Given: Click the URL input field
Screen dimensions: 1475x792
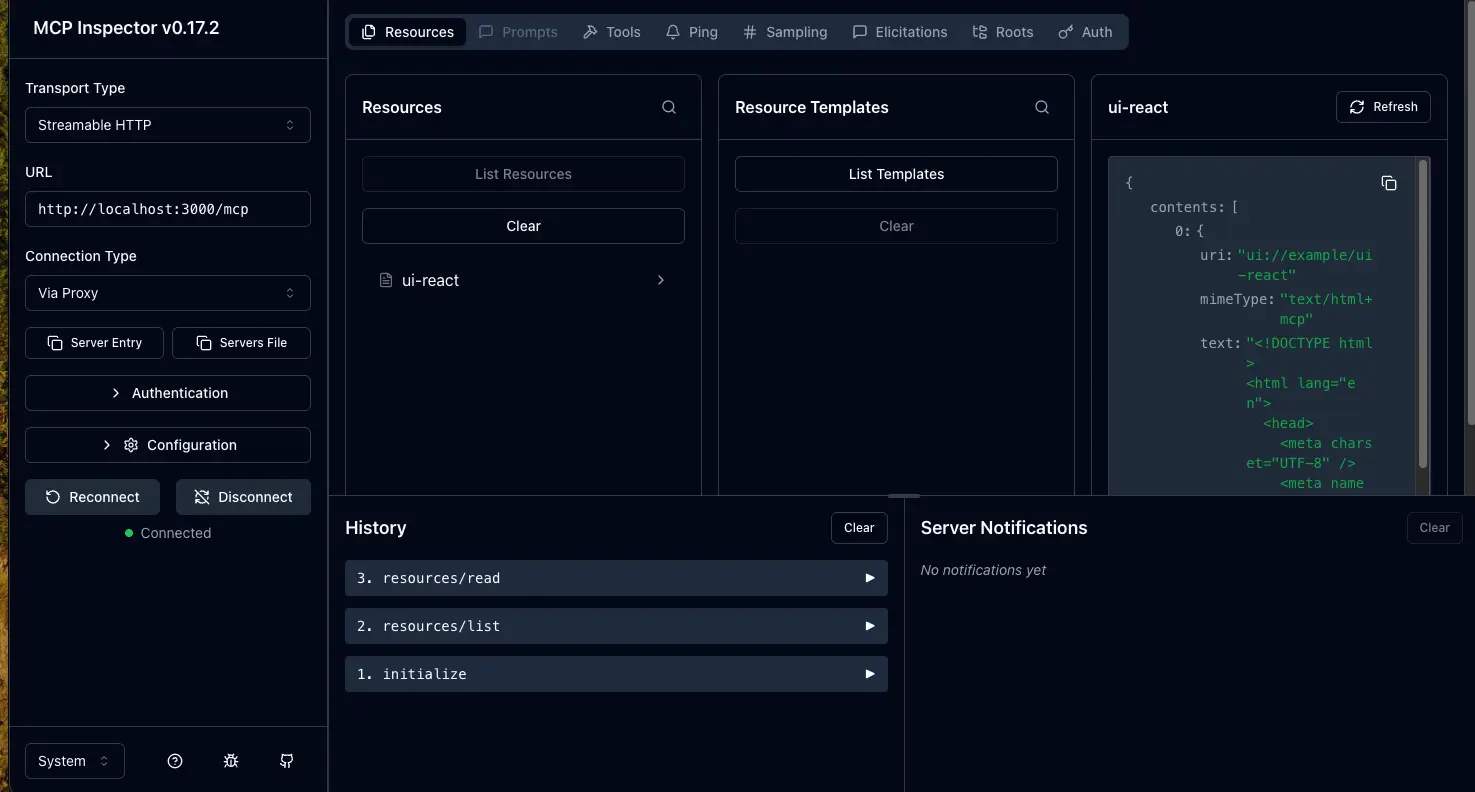Looking at the screenshot, I should (168, 209).
